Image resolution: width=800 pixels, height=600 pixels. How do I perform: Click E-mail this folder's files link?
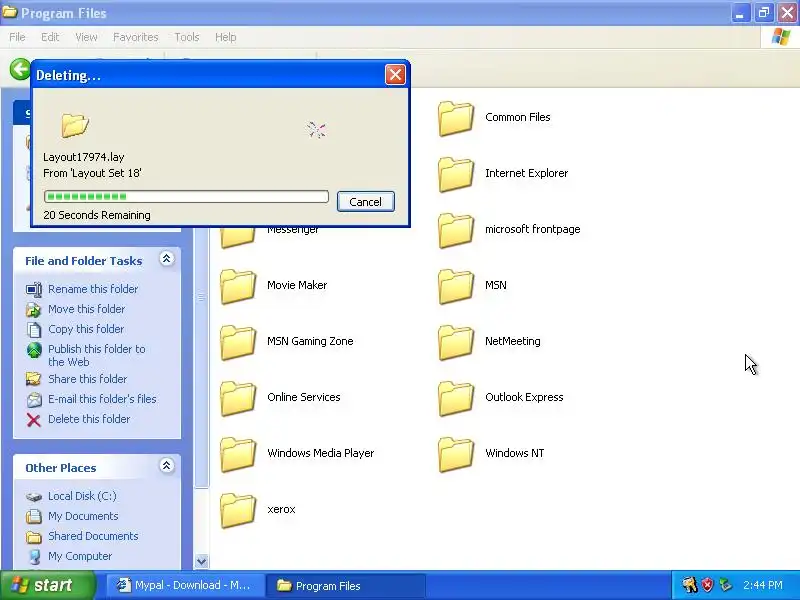click(x=102, y=399)
